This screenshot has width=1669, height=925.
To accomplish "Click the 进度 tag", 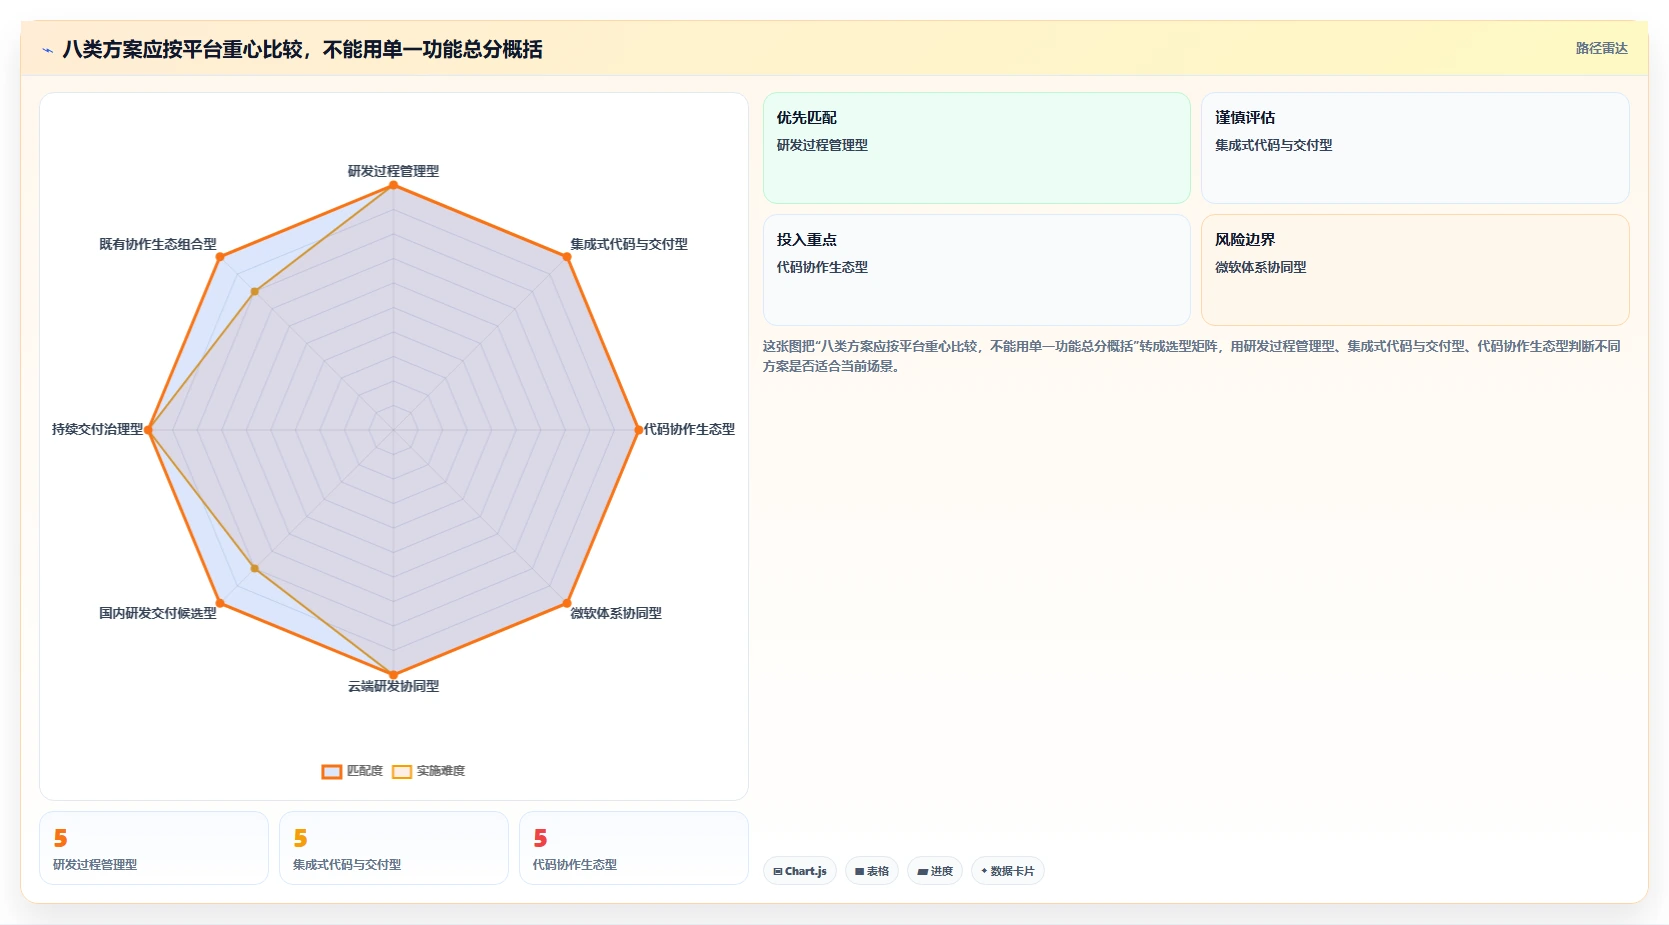I will (x=935, y=871).
